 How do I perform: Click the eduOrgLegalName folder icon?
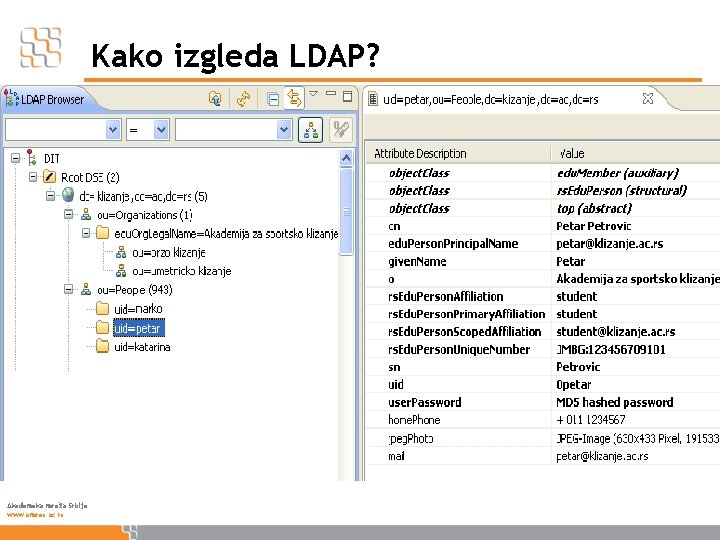[x=102, y=233]
